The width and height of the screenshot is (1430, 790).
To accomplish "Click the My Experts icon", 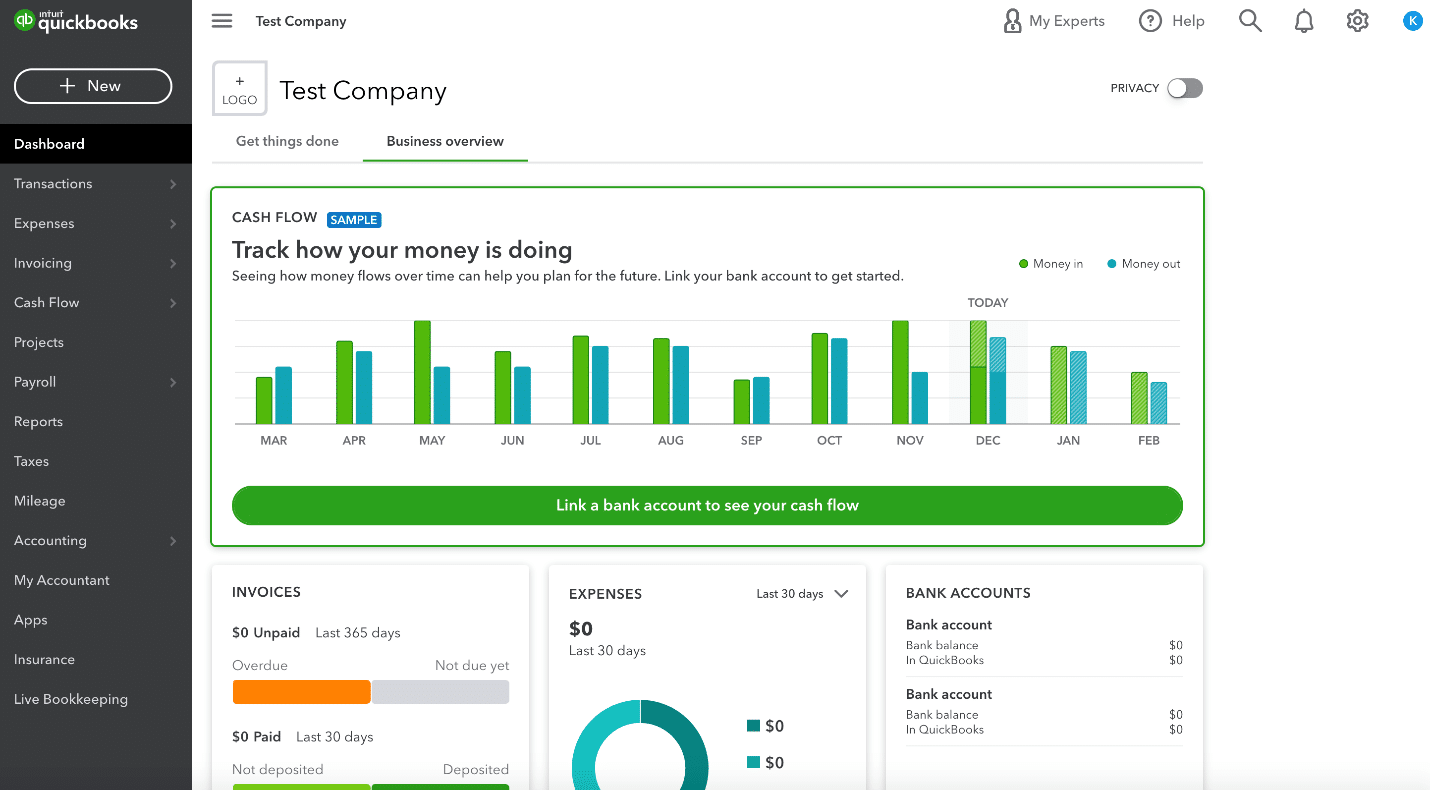I will (x=1013, y=20).
